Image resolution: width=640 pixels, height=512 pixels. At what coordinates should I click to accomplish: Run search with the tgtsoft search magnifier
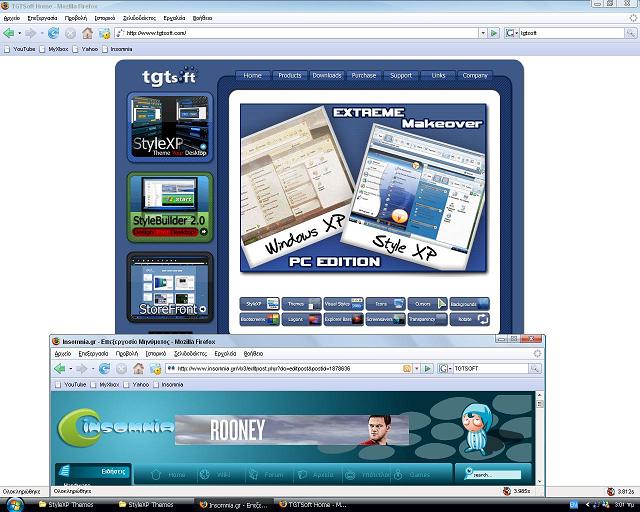tap(631, 33)
